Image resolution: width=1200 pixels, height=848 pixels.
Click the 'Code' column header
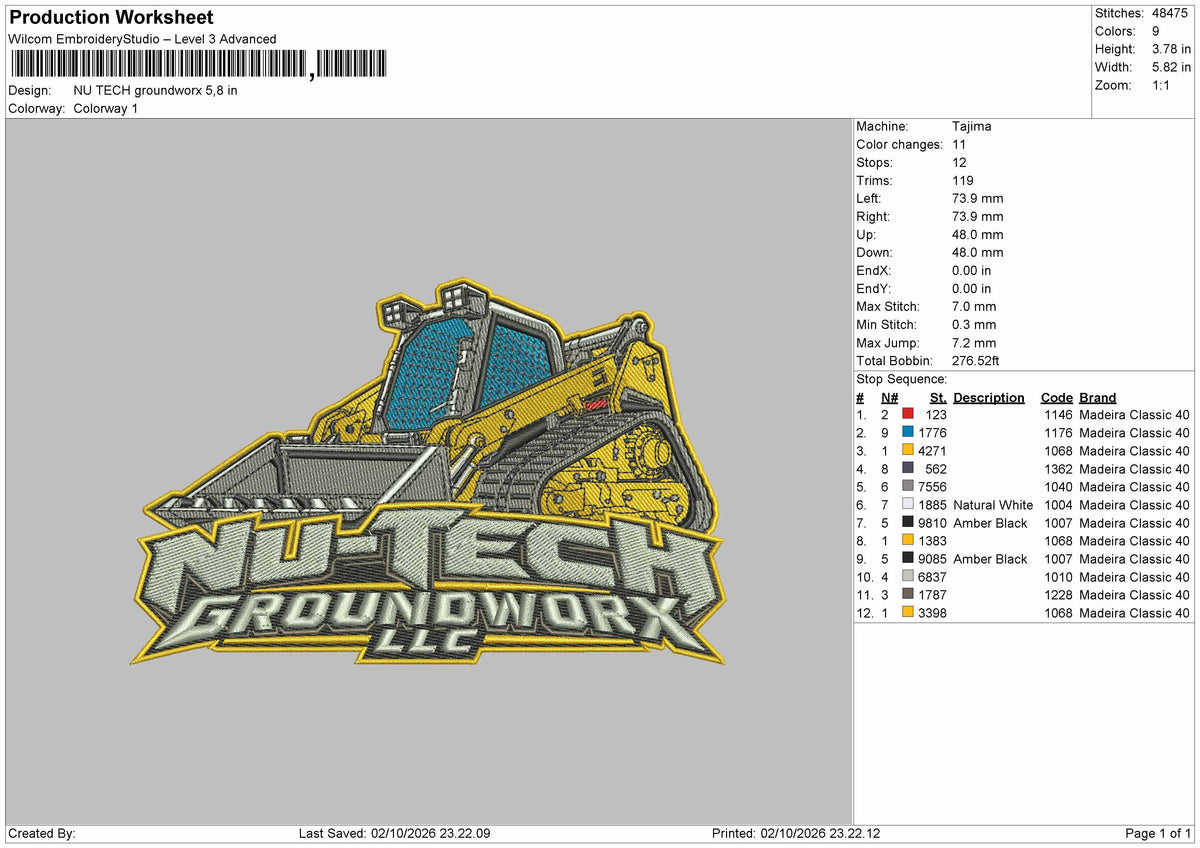point(1056,397)
